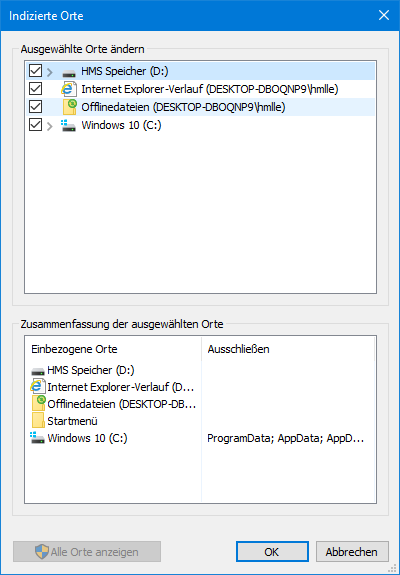The image size is (400, 575).
Task: Select Windows 10 (C:) drive icon in summary
Action: [x=37, y=438]
